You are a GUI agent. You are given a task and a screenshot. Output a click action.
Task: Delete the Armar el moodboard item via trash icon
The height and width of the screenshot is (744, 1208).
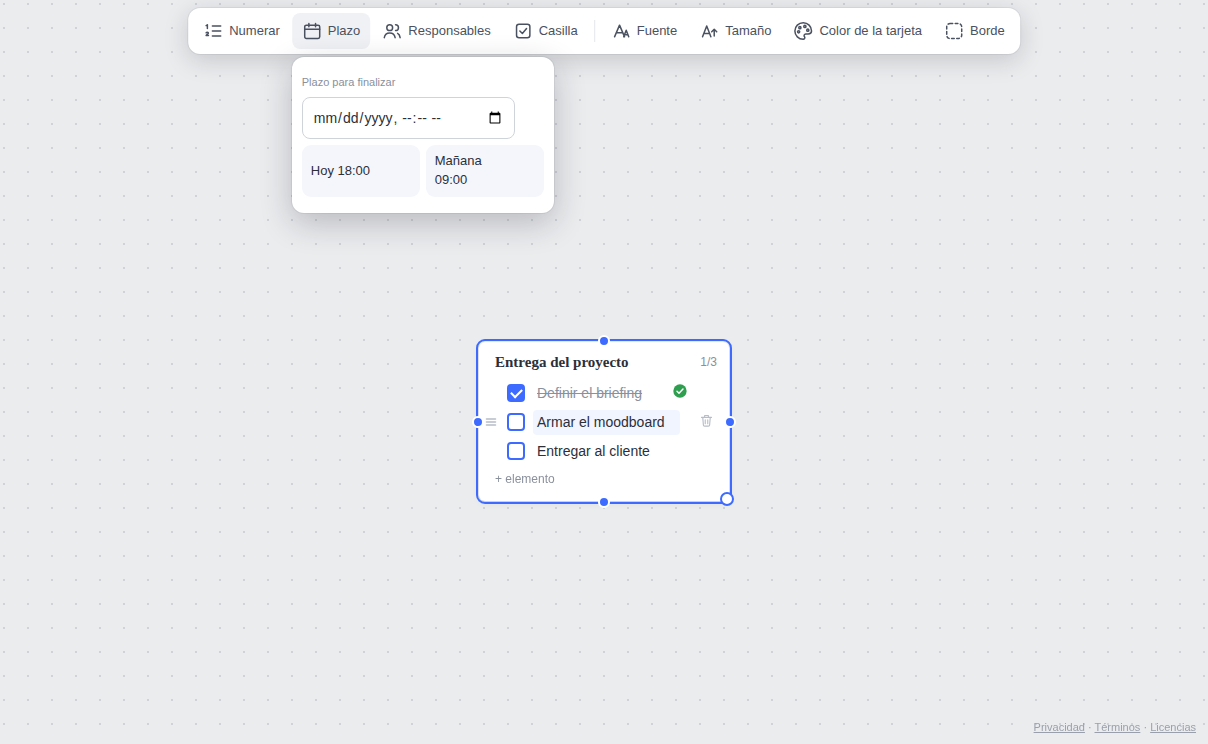click(706, 421)
